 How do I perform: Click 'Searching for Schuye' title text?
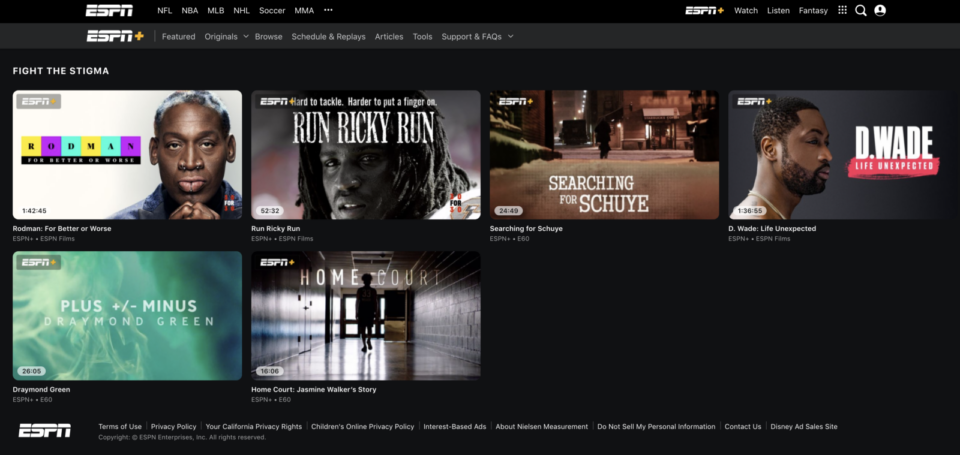(526, 228)
